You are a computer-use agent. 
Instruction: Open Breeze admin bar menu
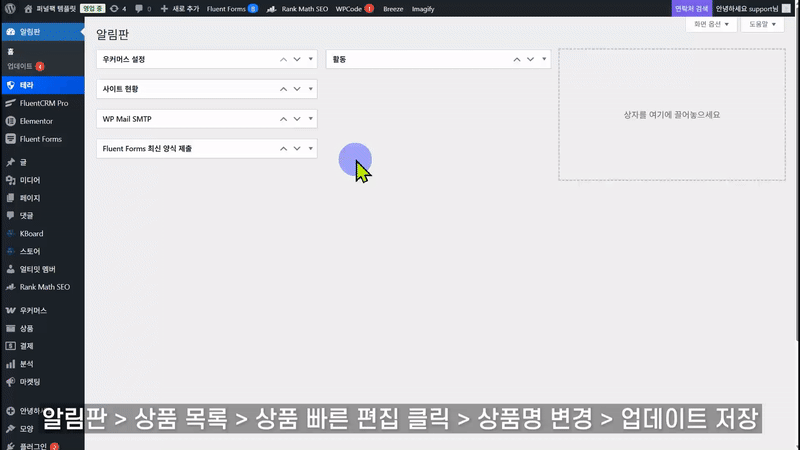[393, 9]
